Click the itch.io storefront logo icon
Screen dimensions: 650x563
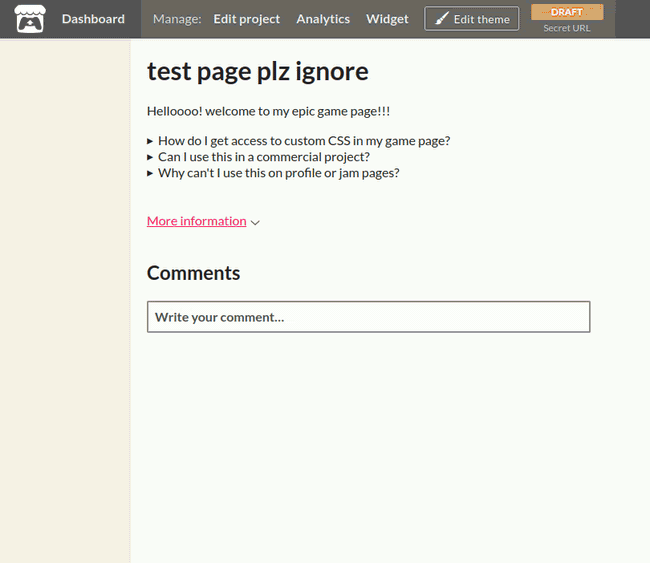click(30, 19)
